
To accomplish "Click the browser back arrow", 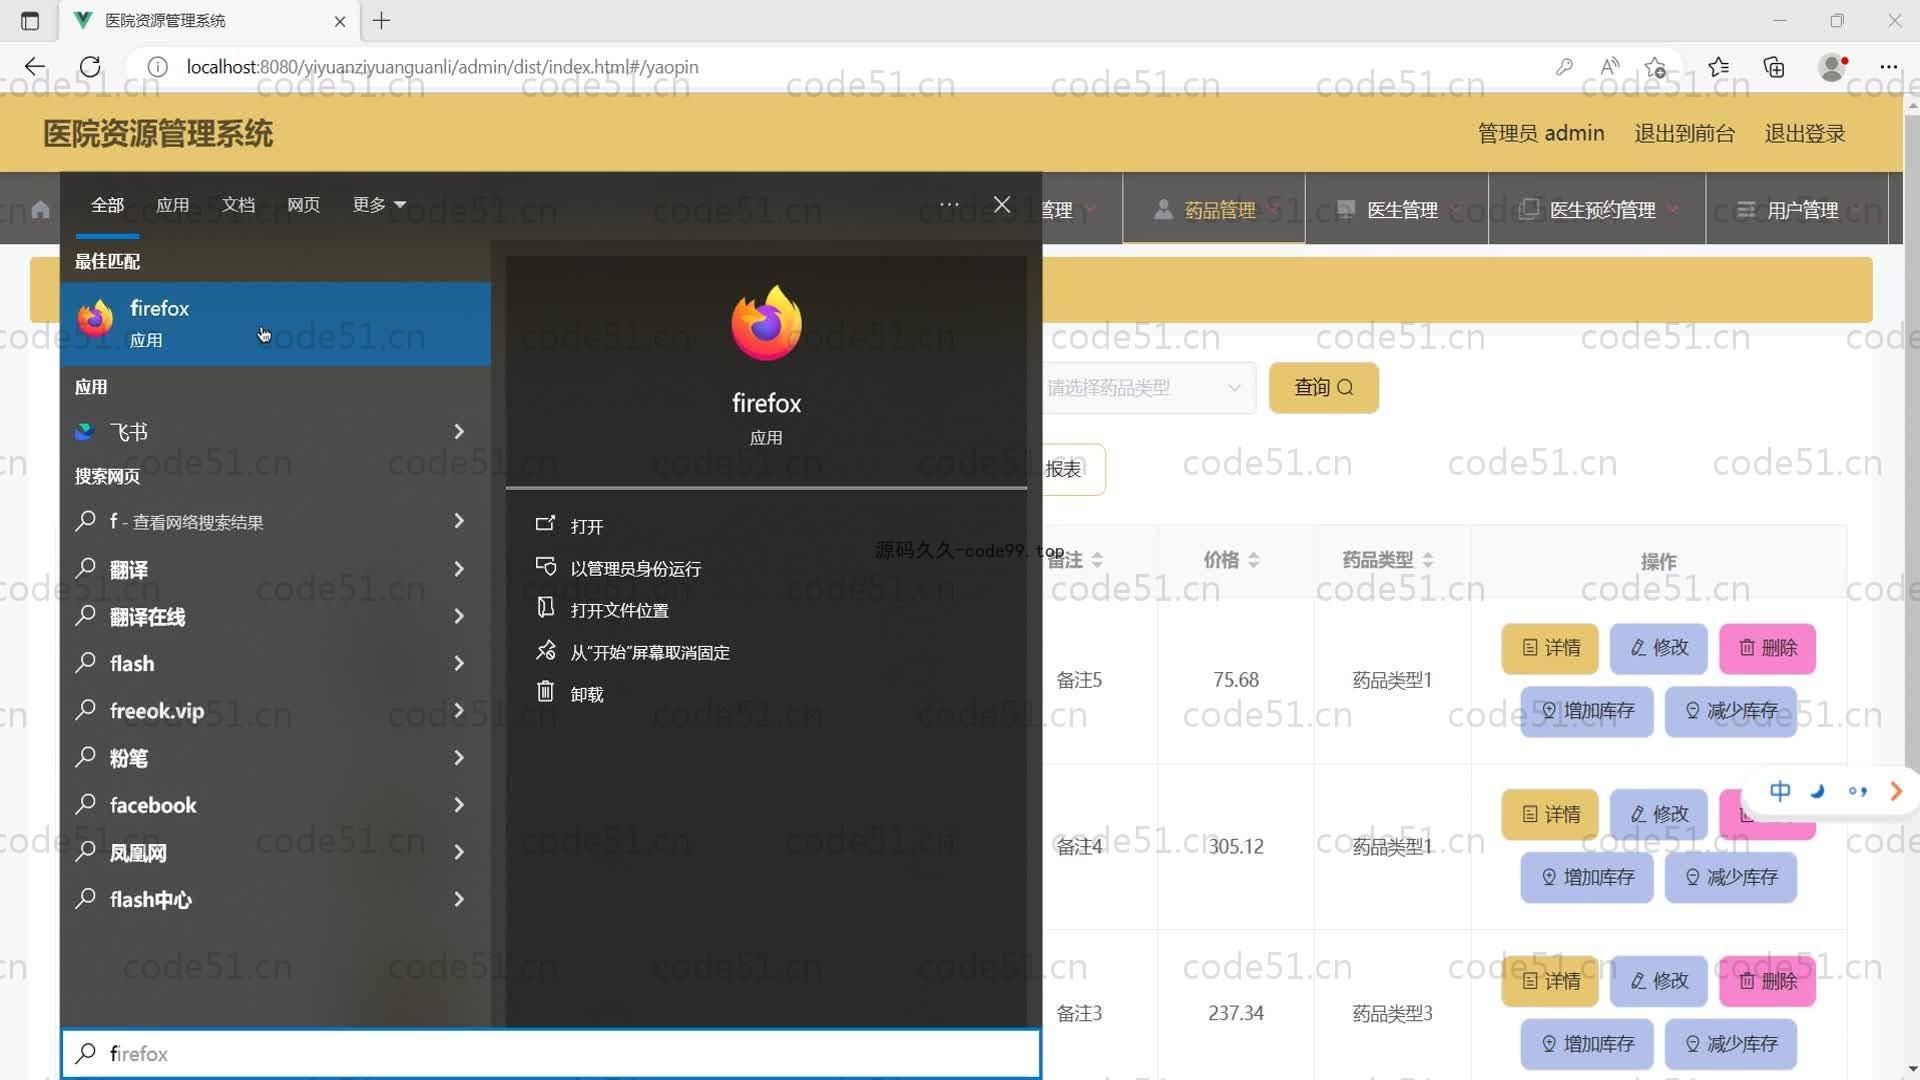I will pos(35,67).
